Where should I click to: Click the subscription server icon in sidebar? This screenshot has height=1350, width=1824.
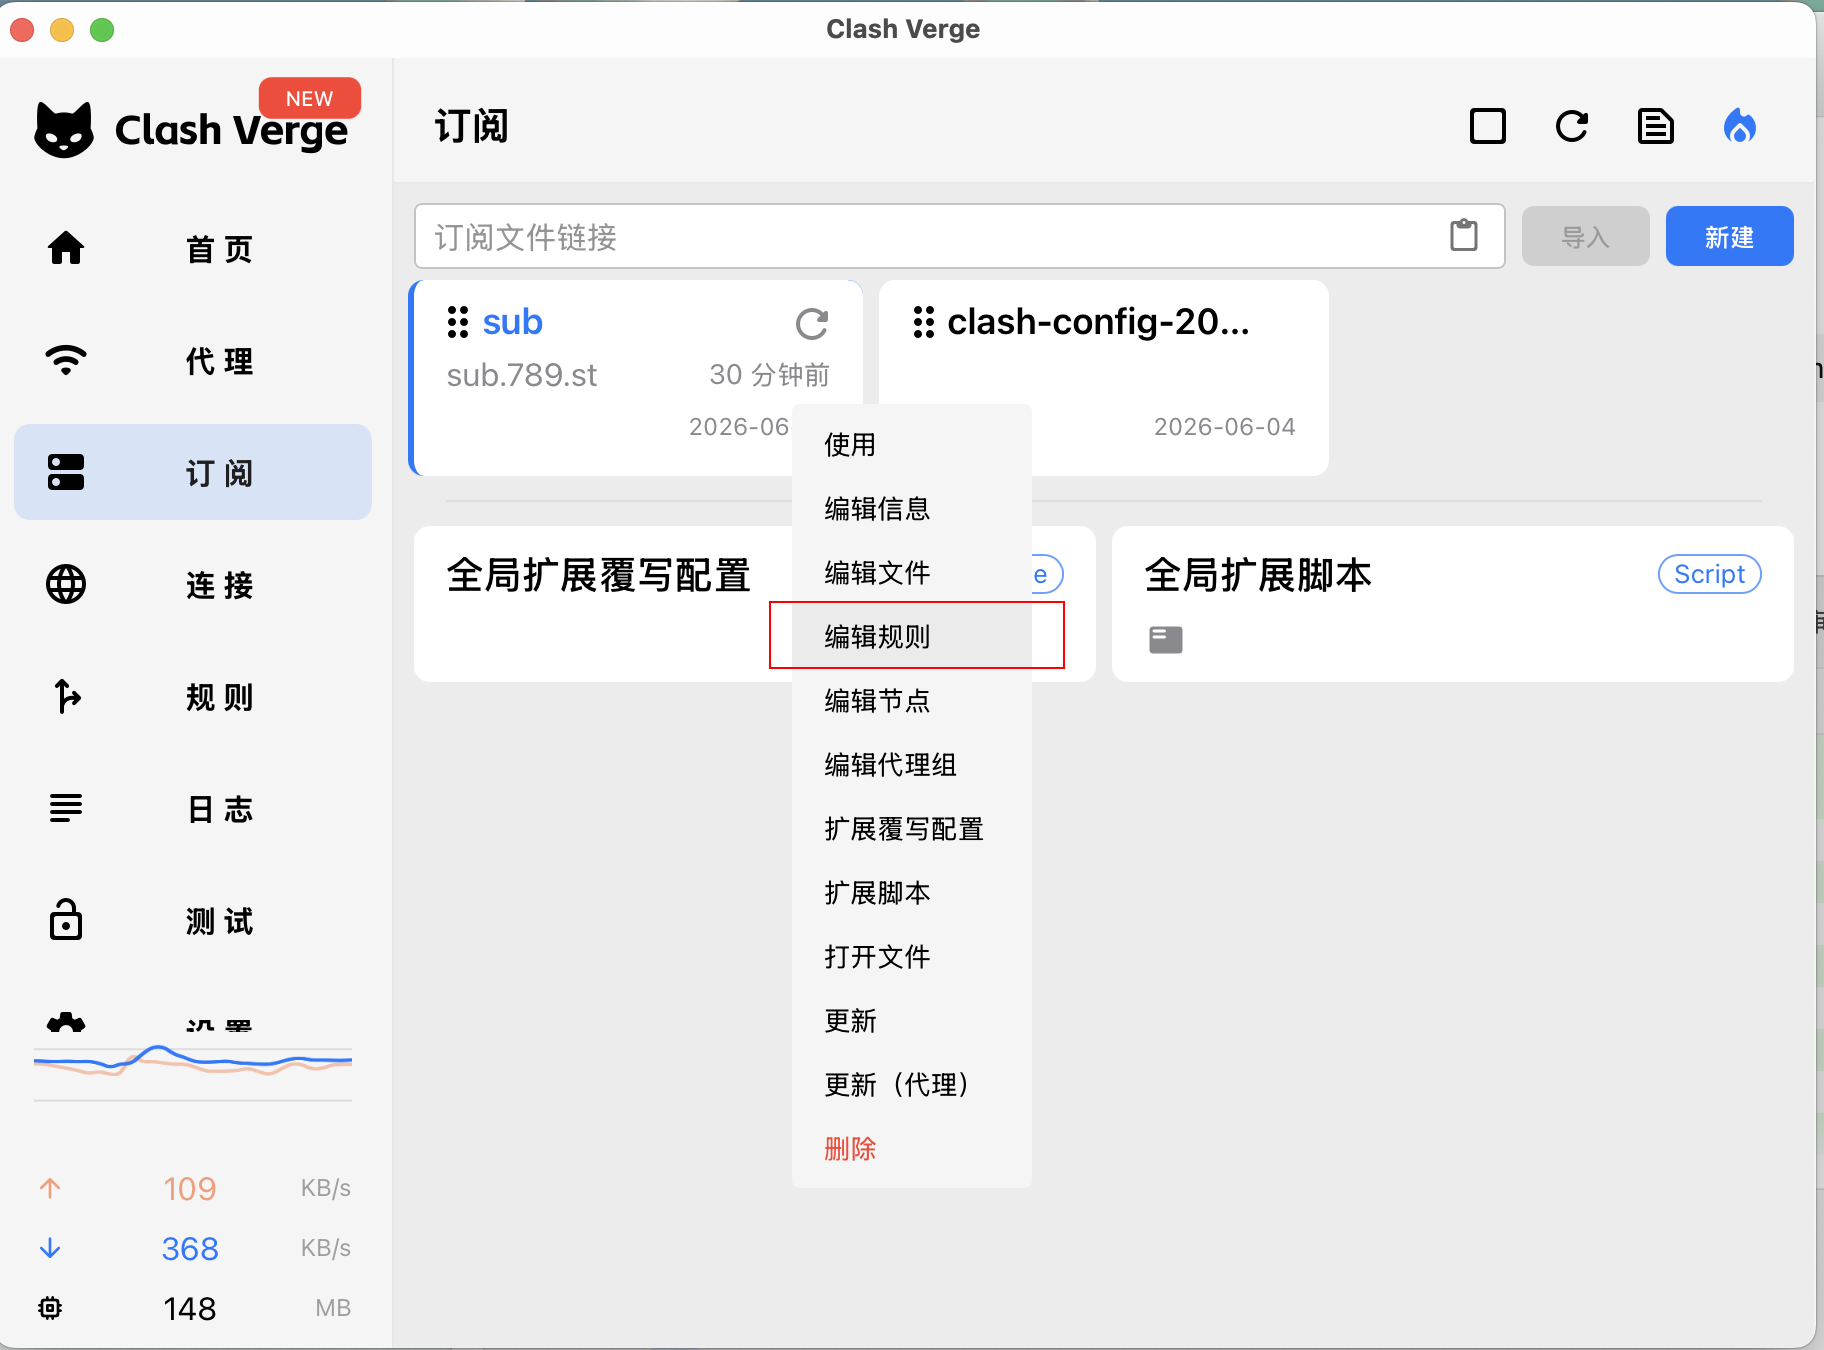click(66, 472)
